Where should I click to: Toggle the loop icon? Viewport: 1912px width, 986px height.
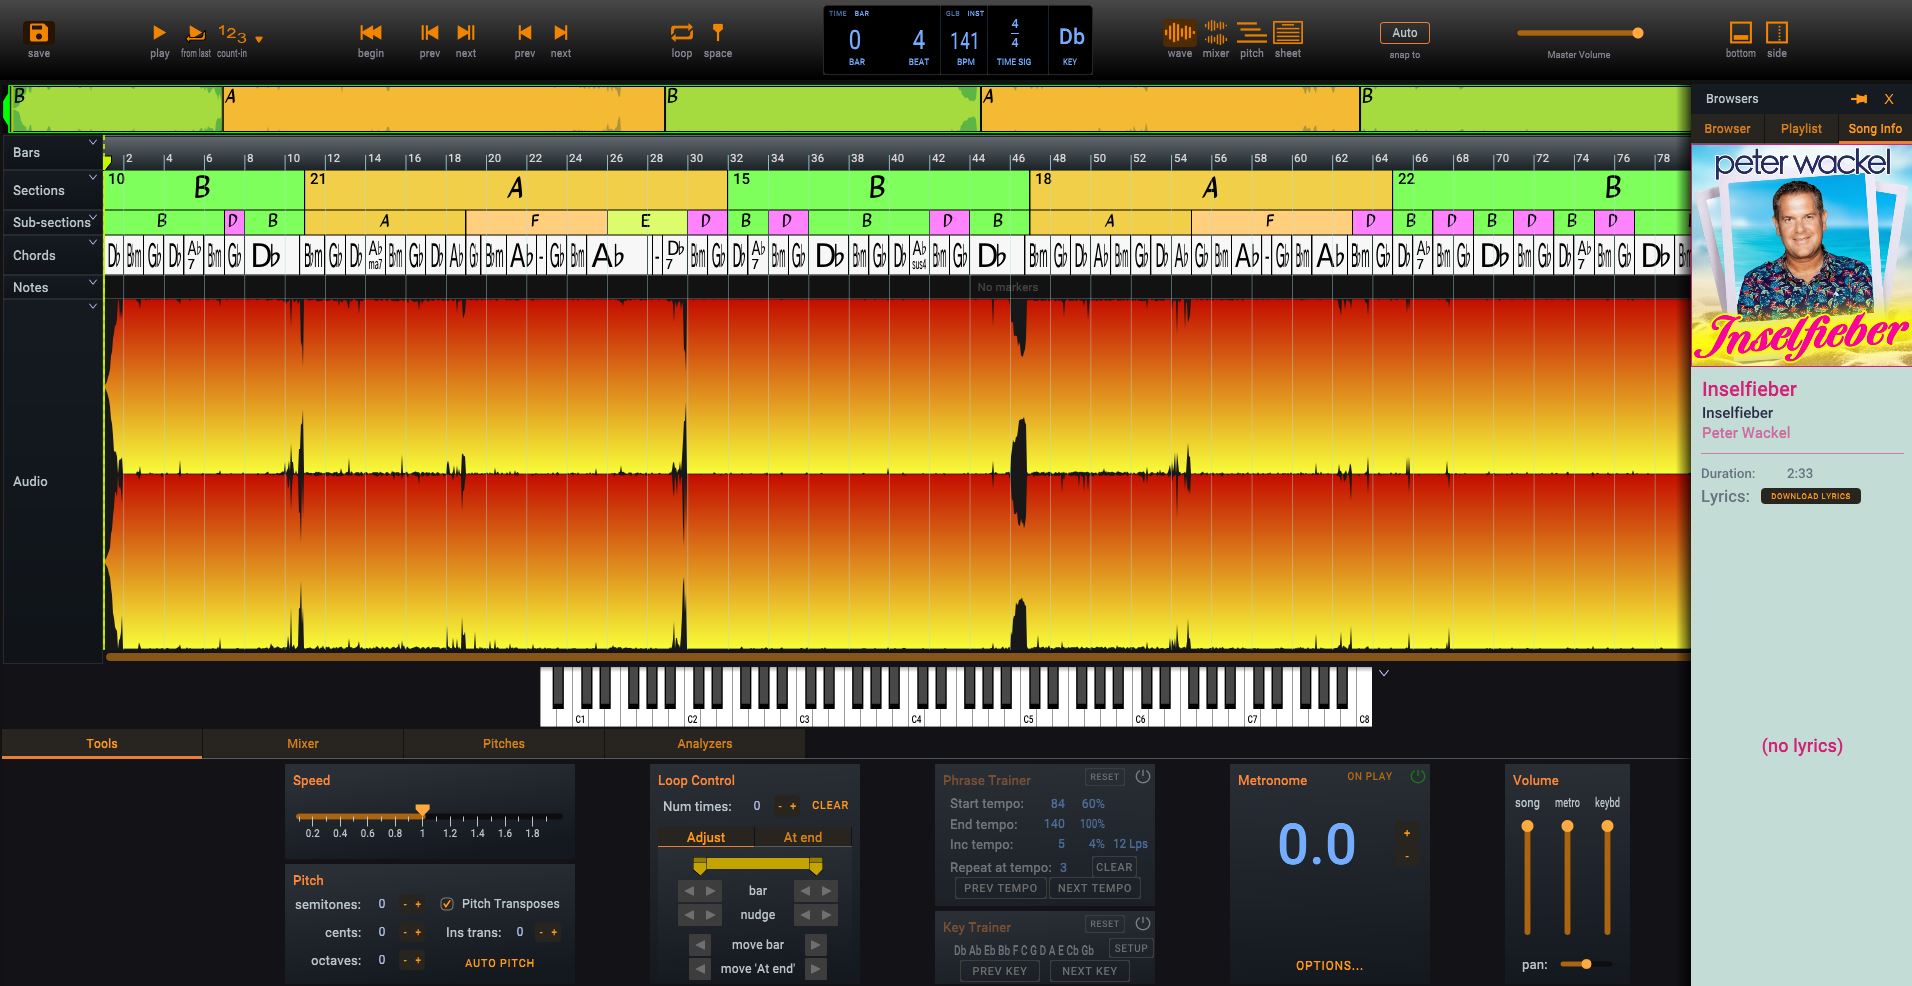[x=681, y=33]
